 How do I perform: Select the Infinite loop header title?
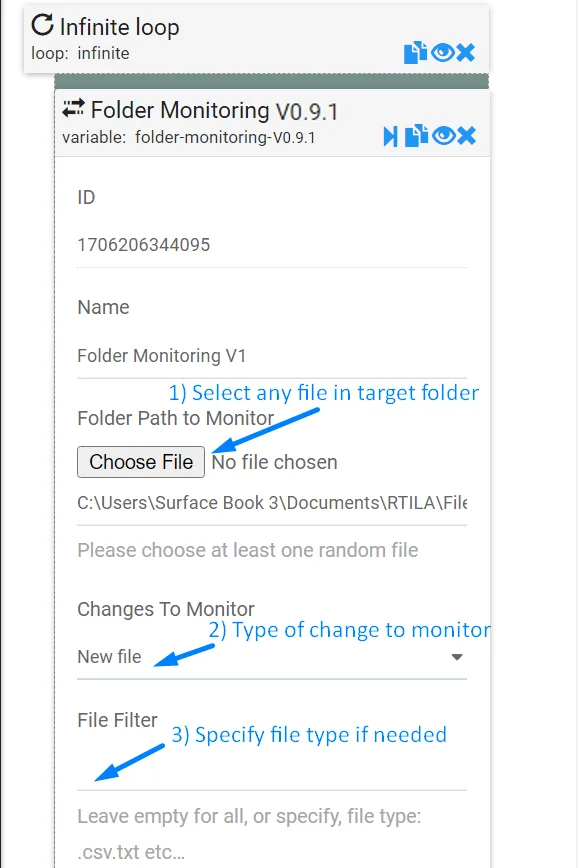pyautogui.click(x=119, y=27)
